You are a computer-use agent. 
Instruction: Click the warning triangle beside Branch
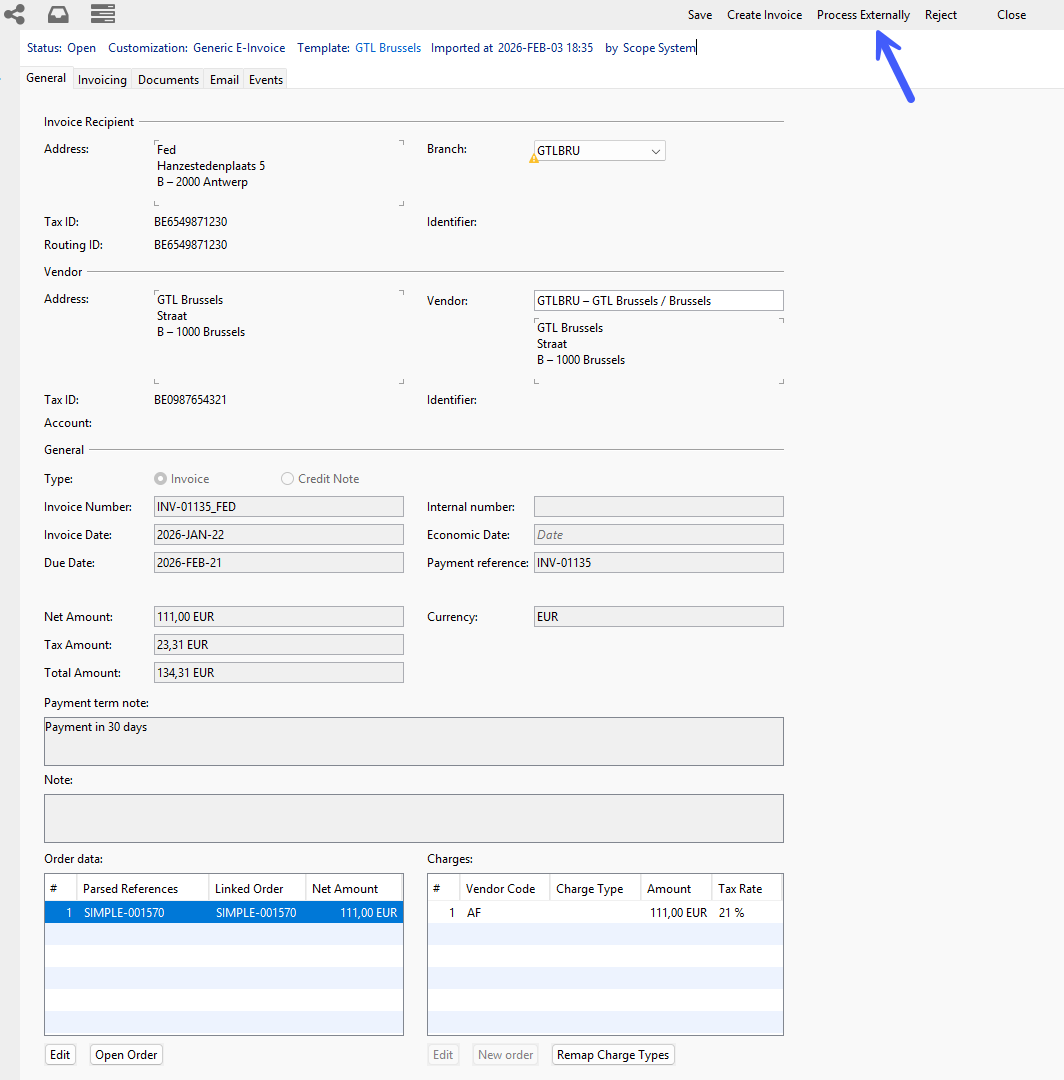pos(534,158)
